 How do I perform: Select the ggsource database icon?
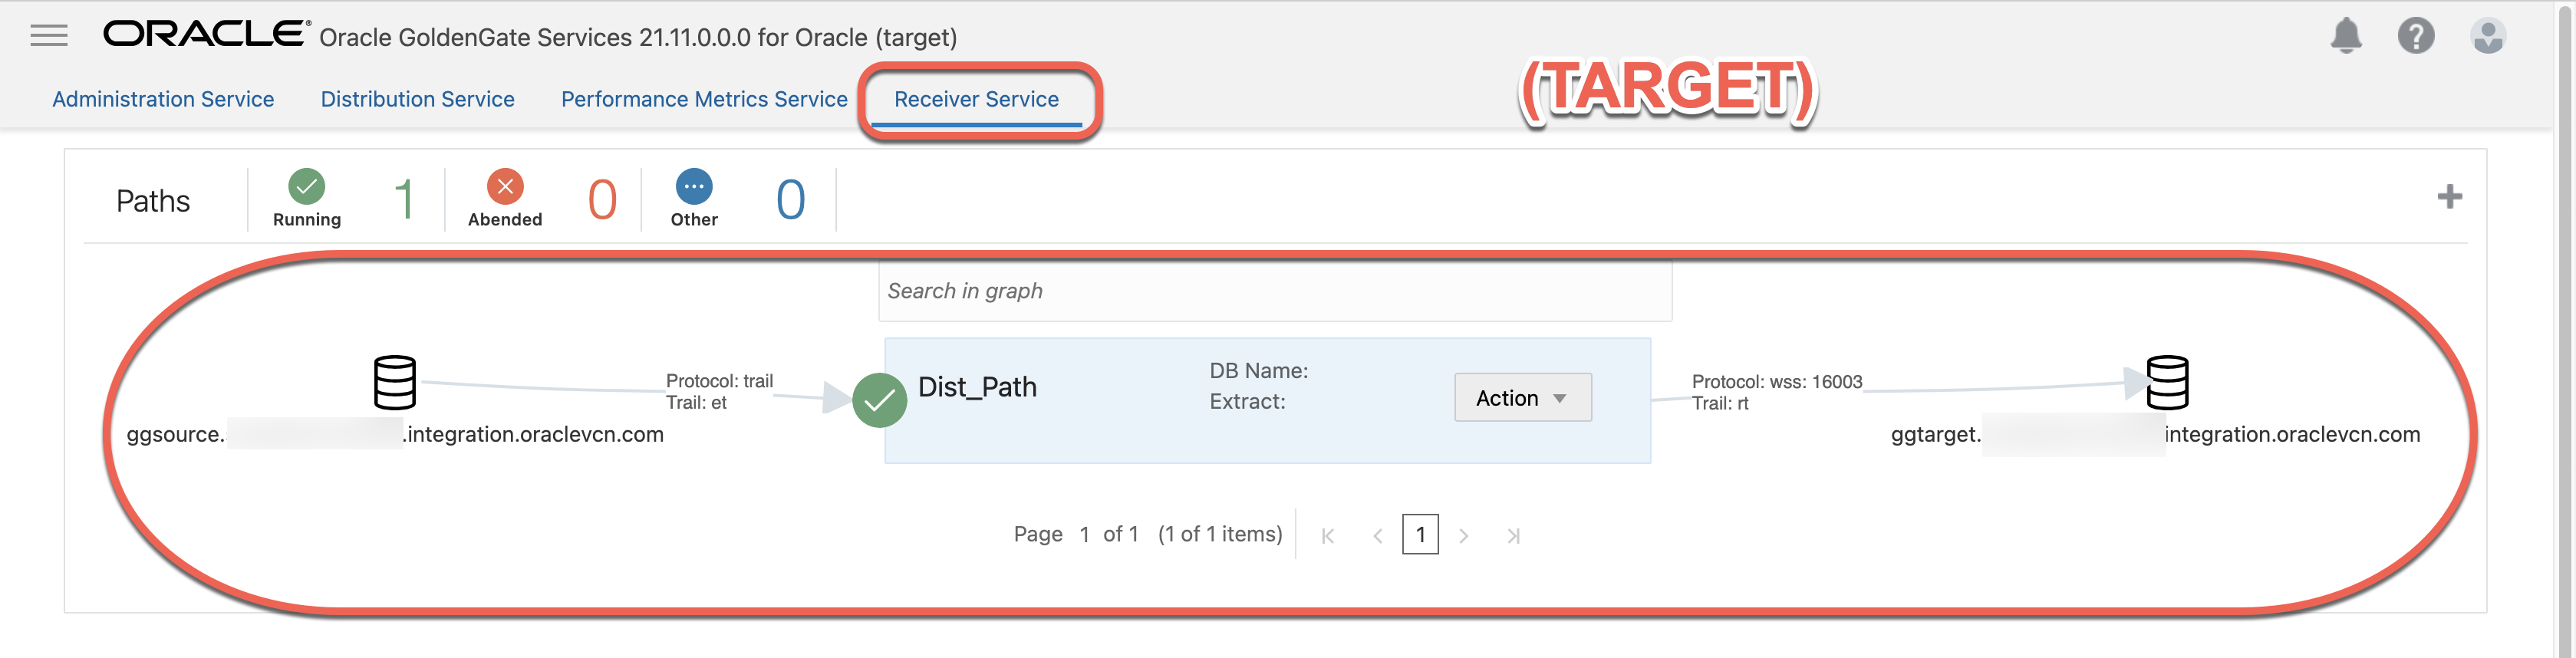(395, 382)
